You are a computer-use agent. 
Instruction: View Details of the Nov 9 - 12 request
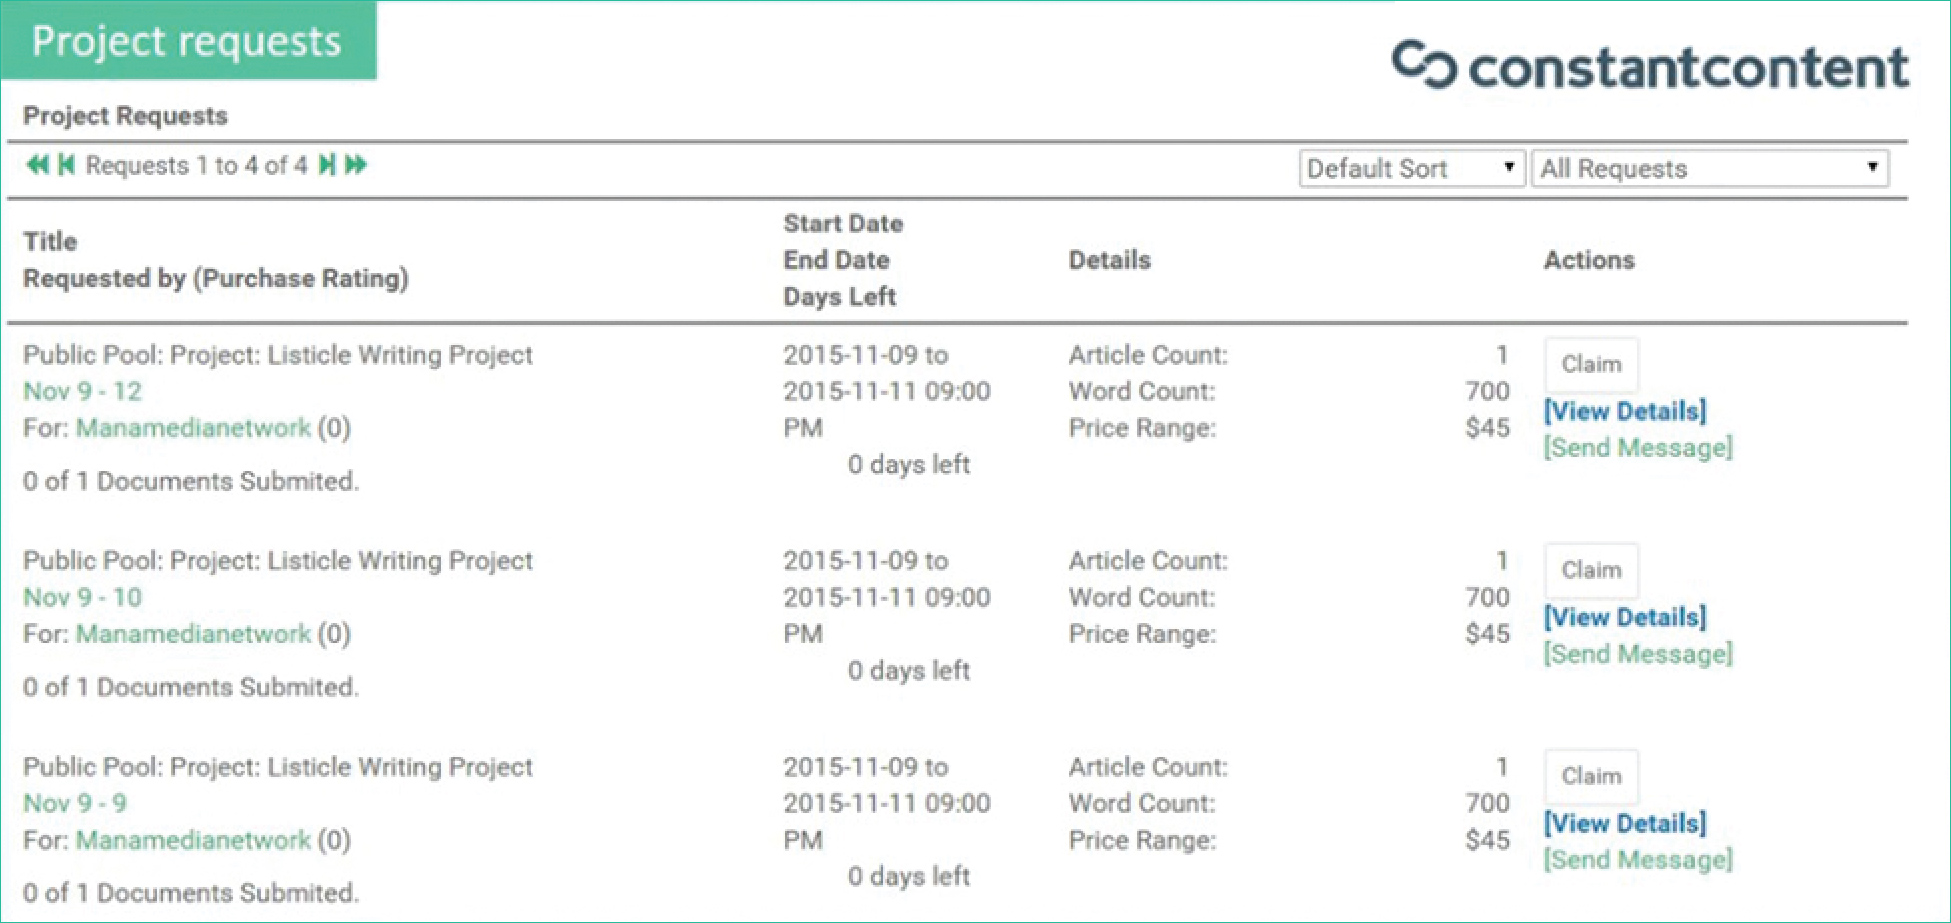pyautogui.click(x=1625, y=411)
